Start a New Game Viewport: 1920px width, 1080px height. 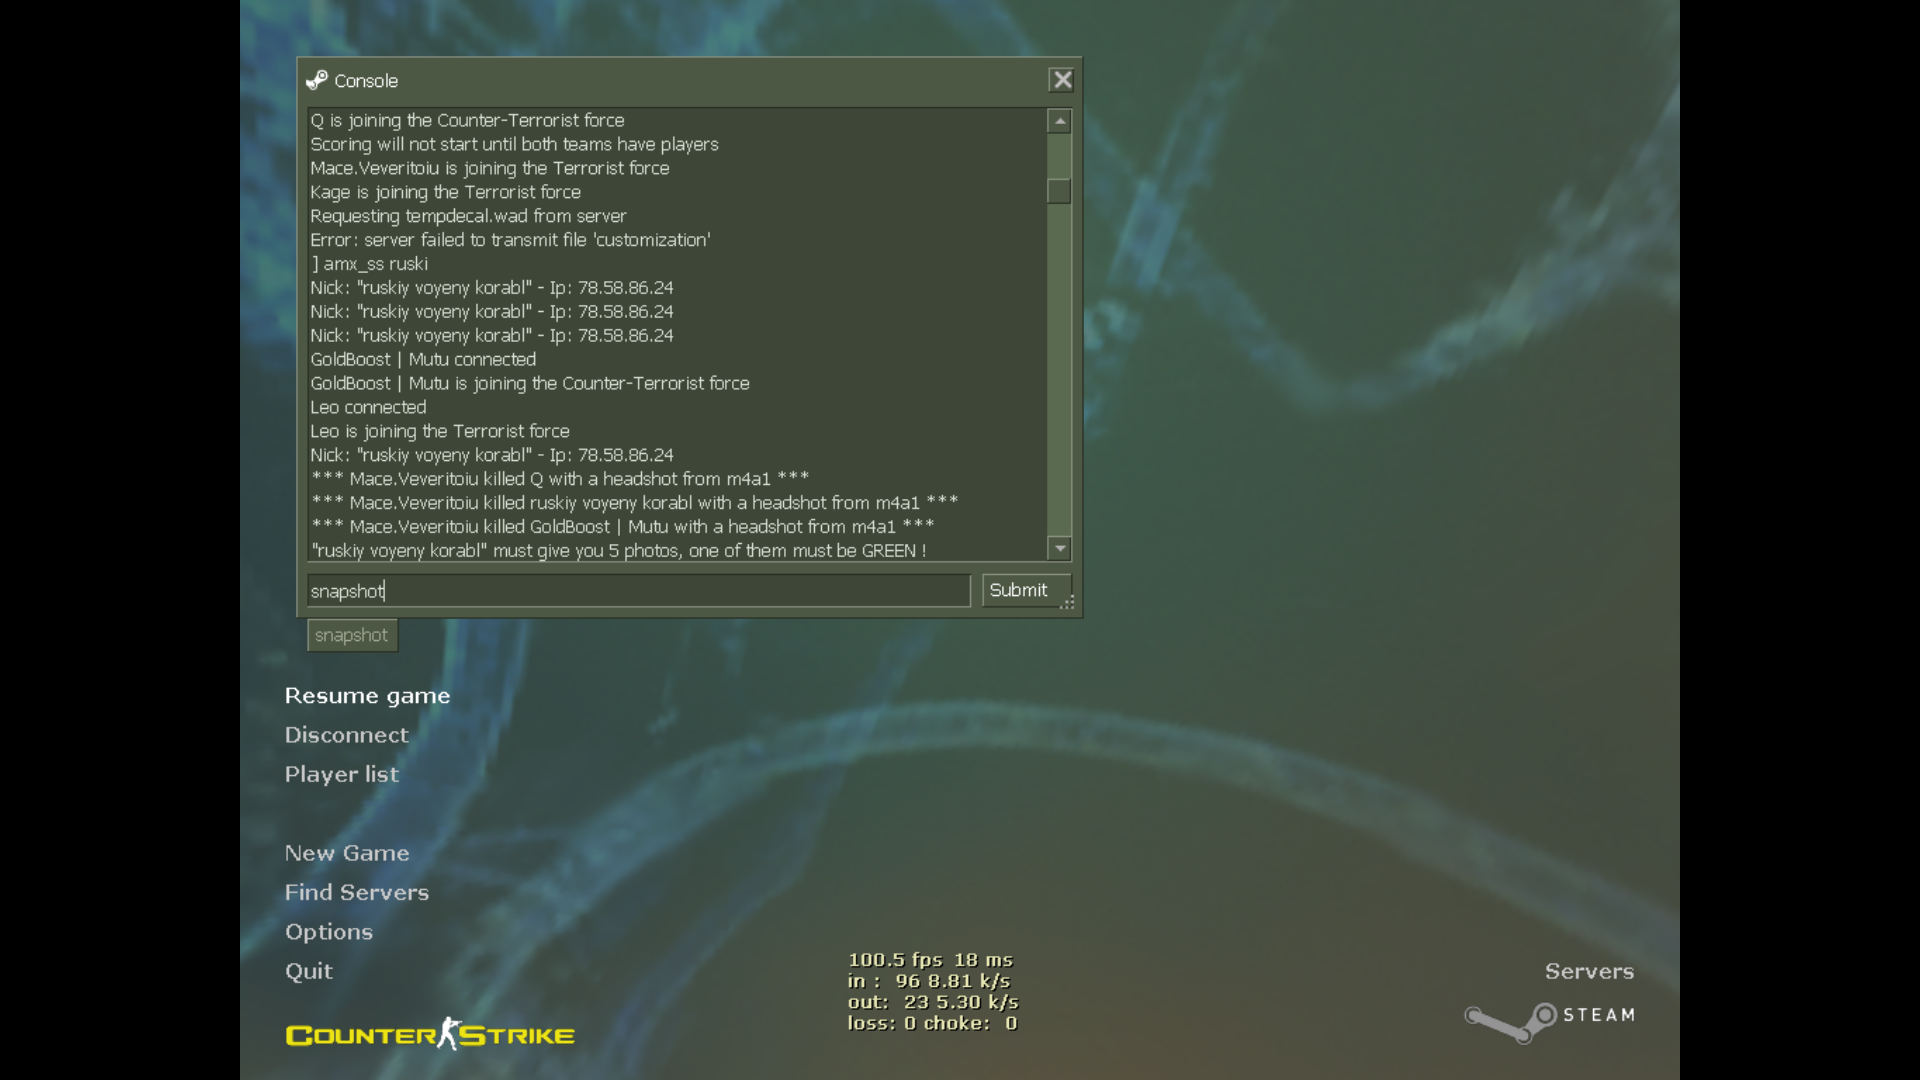pyautogui.click(x=346, y=853)
